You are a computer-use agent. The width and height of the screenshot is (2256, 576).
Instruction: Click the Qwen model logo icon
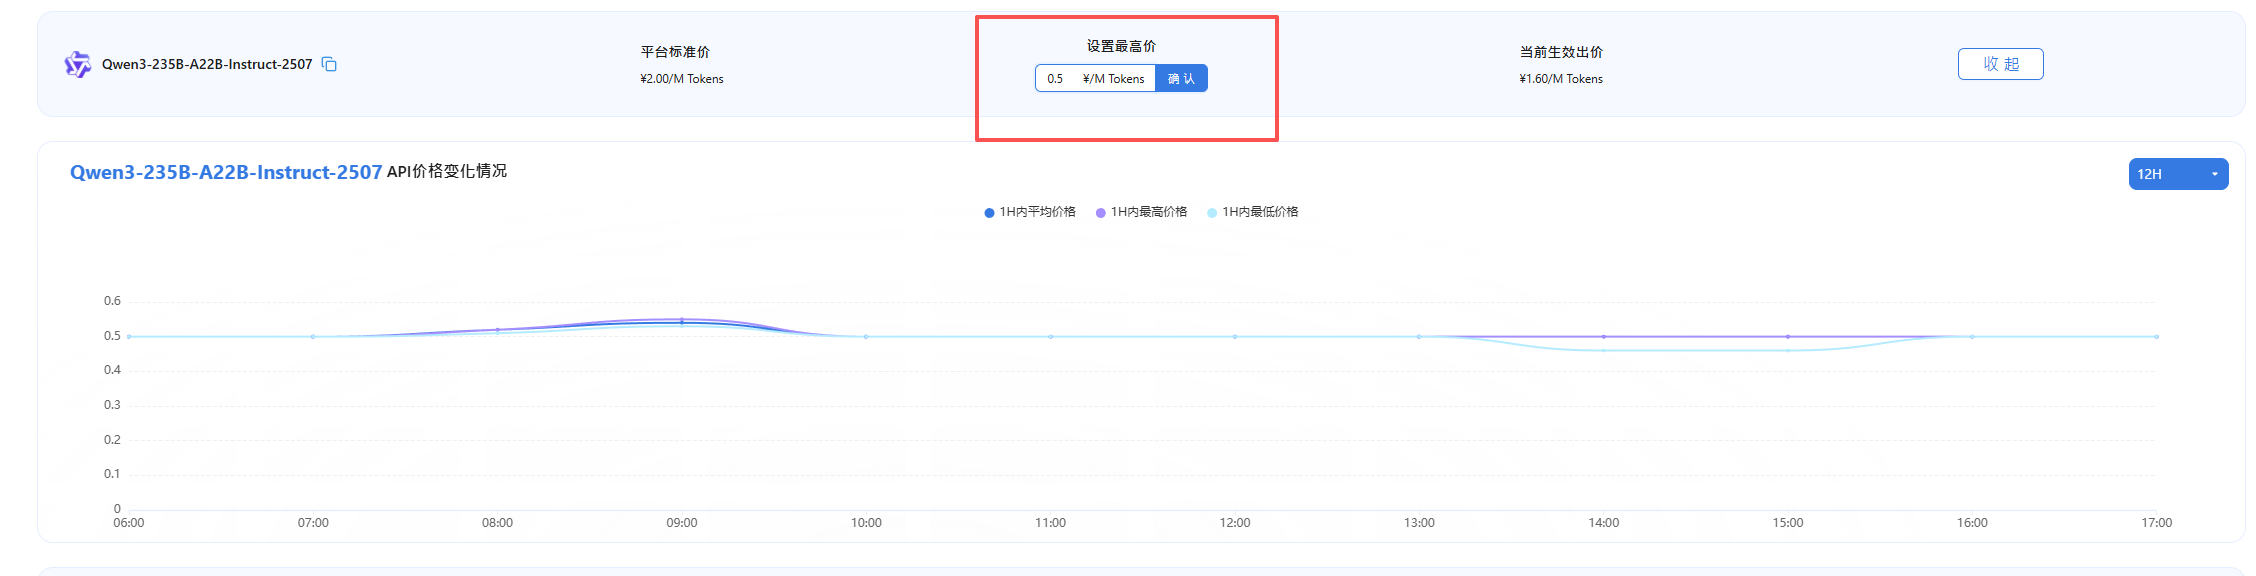point(77,65)
